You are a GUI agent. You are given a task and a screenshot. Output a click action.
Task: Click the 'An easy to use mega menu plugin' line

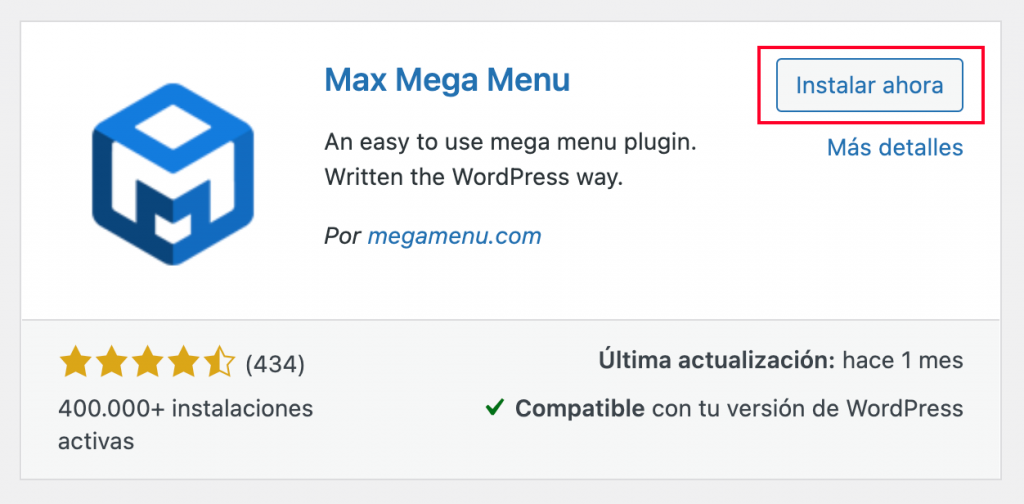pos(510,142)
